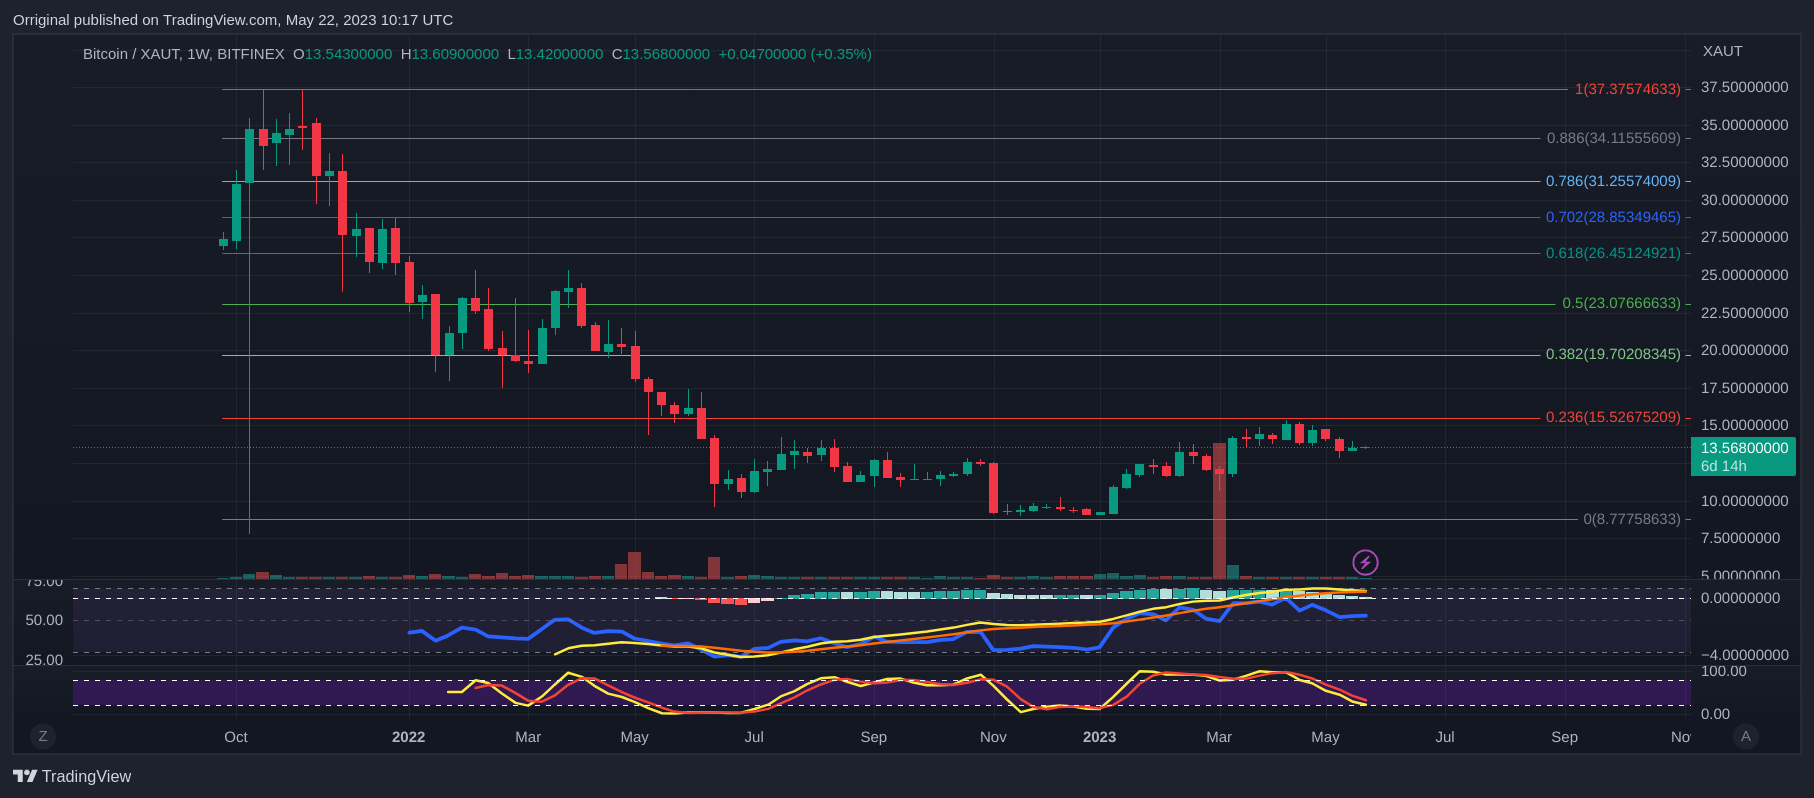Select the 1(37.37574633) Fibonacci label
This screenshot has height=798, width=1814.
(x=1628, y=89)
